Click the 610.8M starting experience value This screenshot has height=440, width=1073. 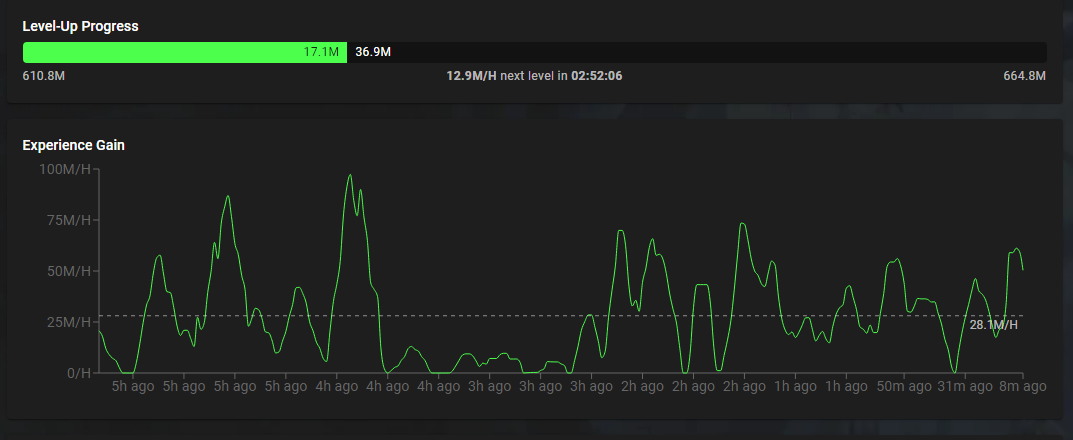(44, 76)
